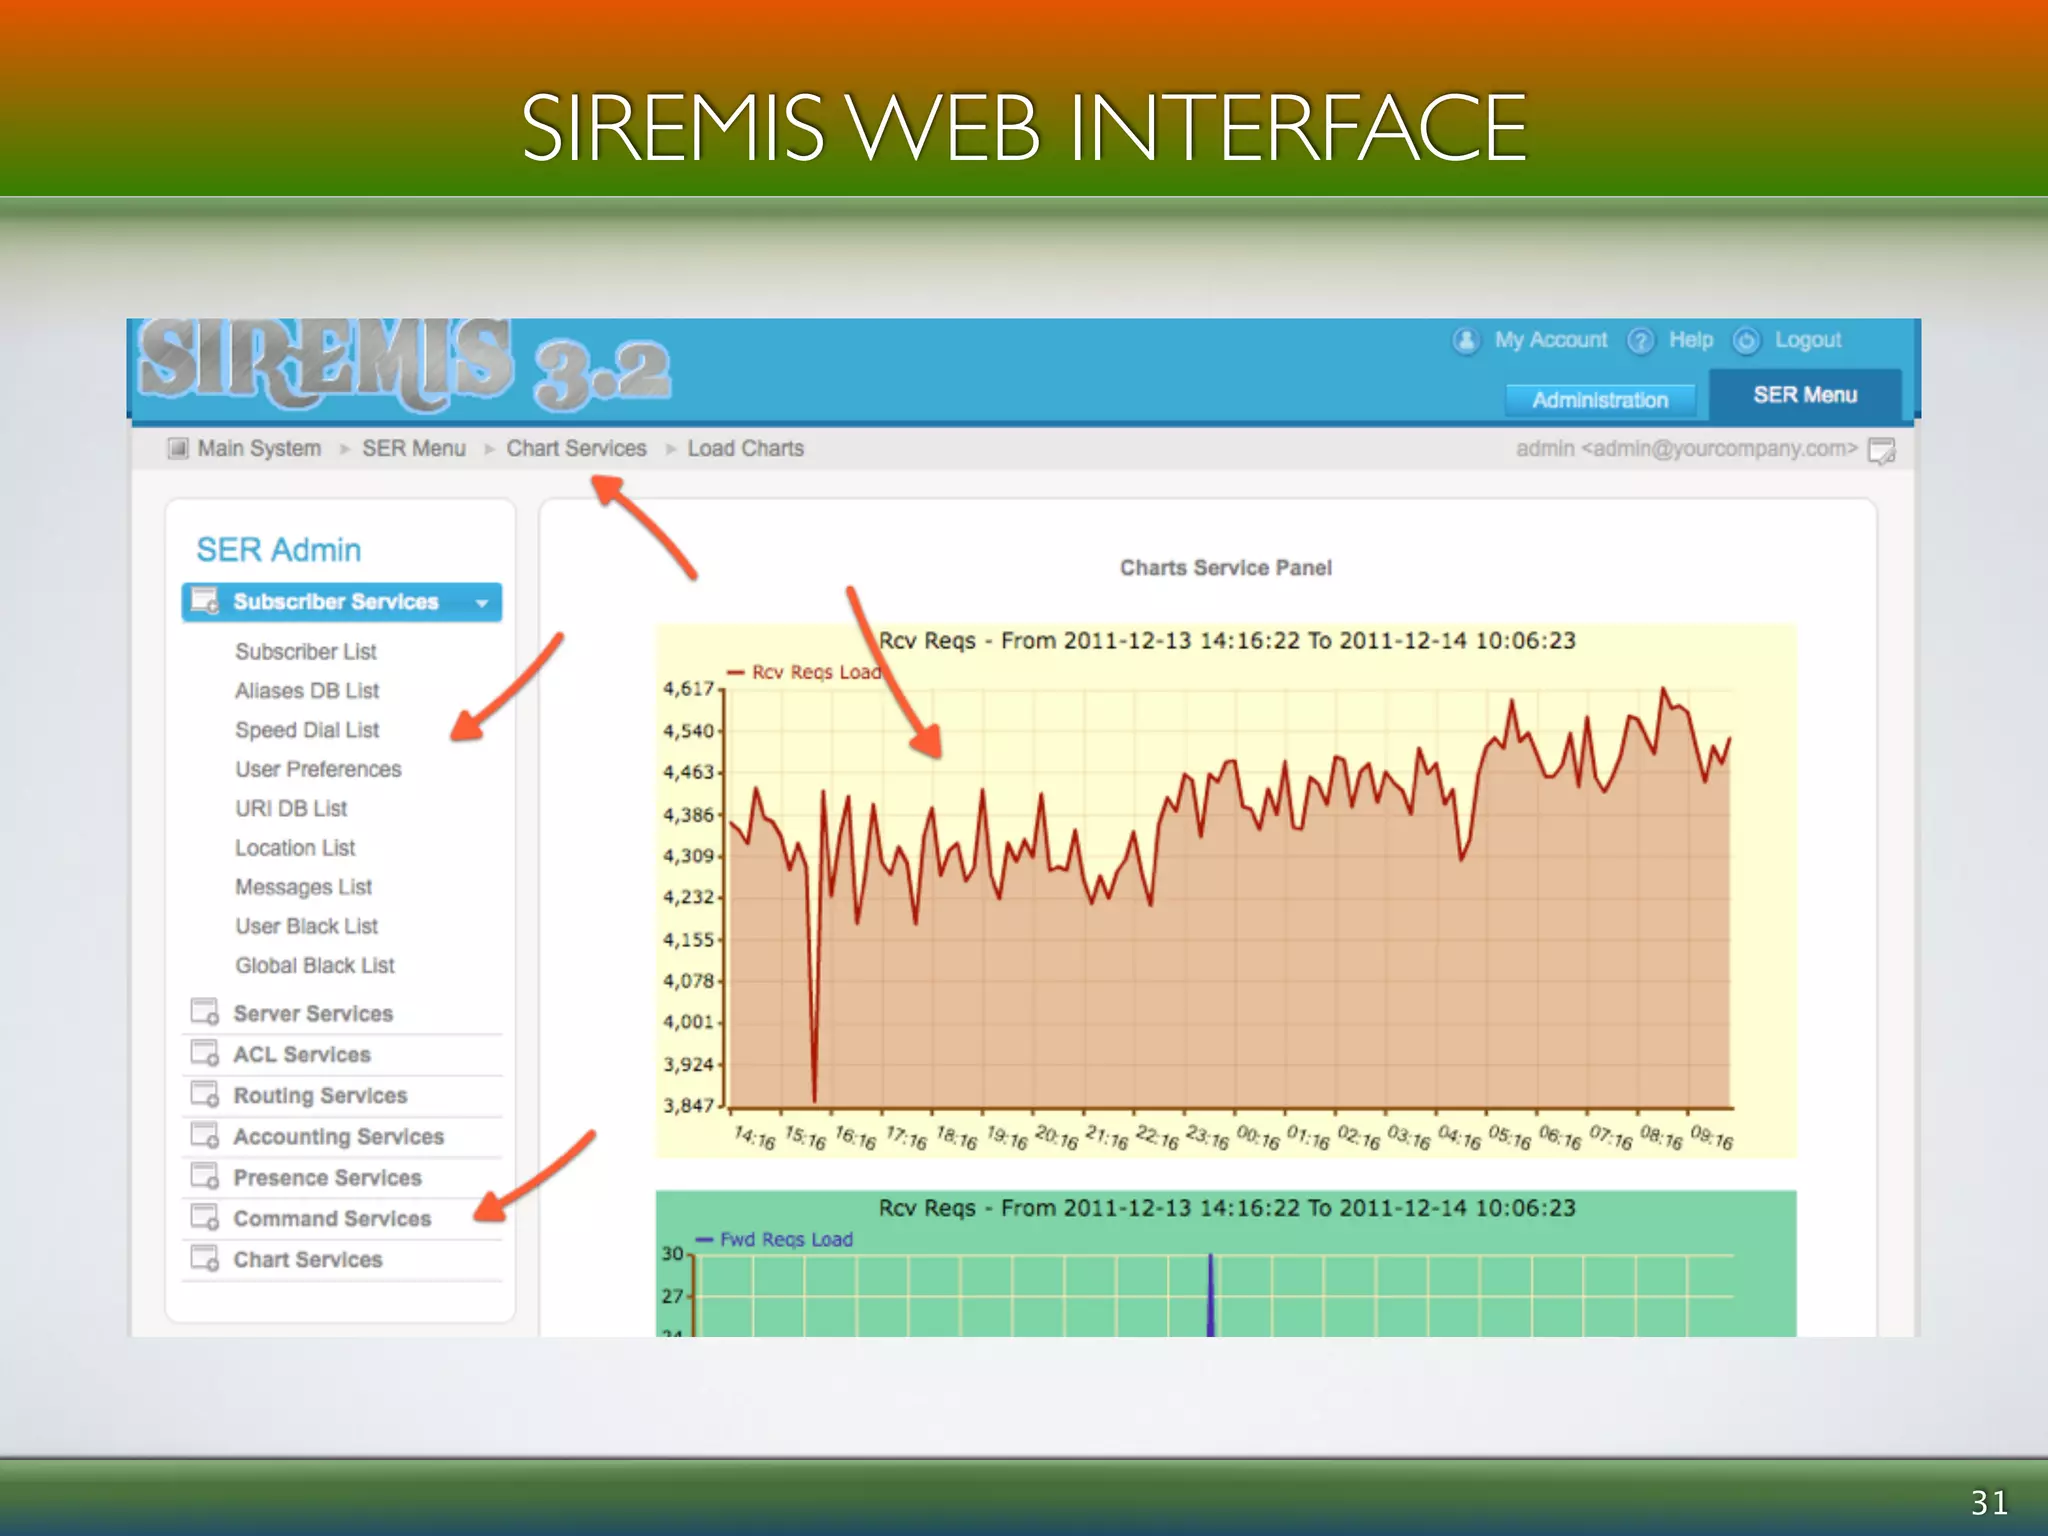Open Global Black List

pyautogui.click(x=315, y=965)
